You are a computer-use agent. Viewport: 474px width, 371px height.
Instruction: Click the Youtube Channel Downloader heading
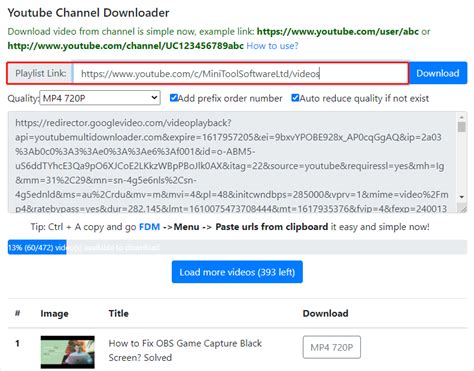pyautogui.click(x=88, y=13)
